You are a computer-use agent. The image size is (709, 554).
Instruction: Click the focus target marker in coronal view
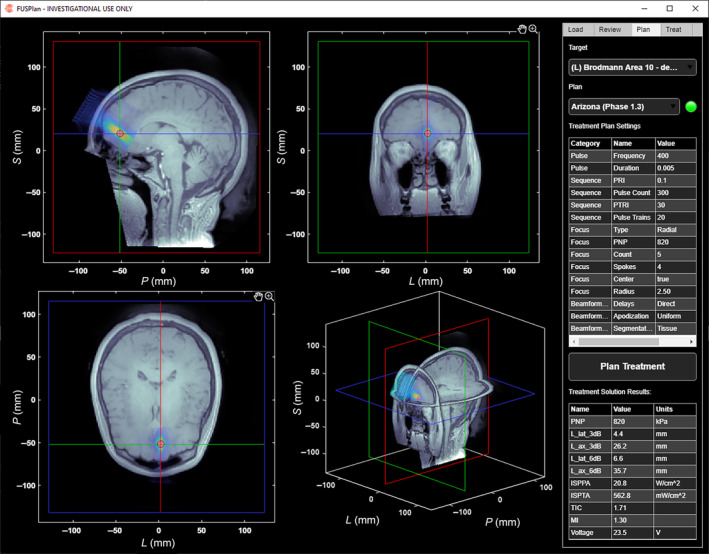tap(427, 133)
